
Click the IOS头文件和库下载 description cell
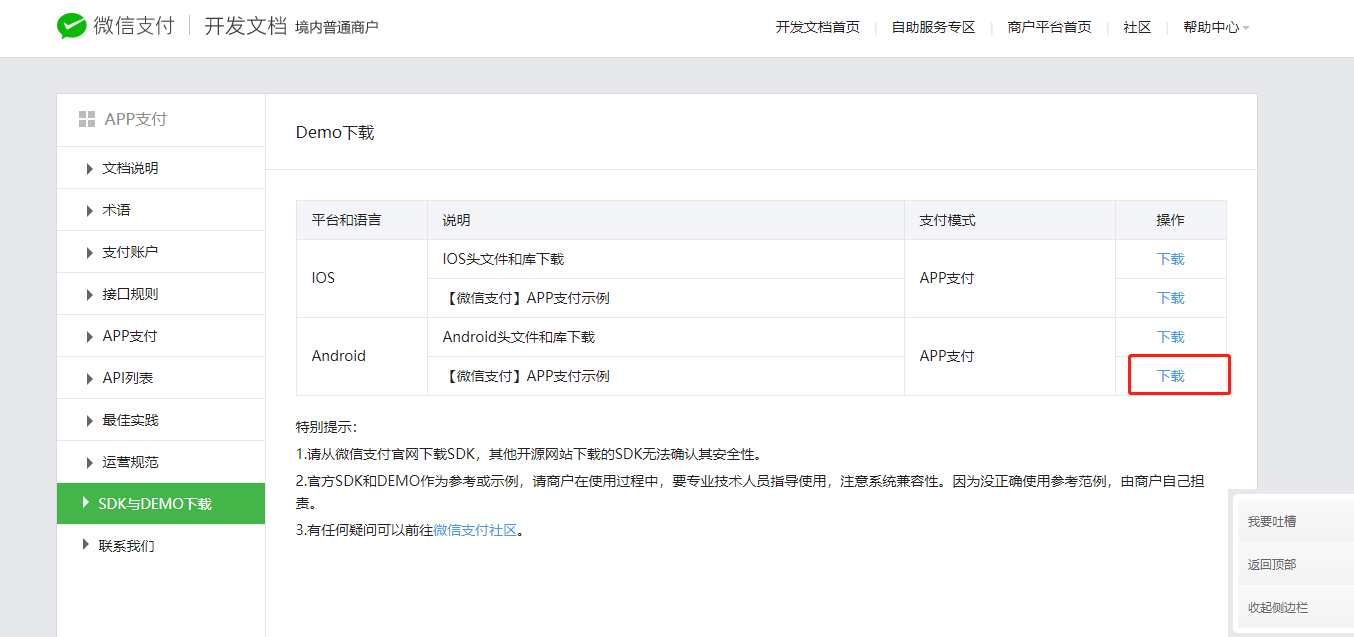pos(666,259)
